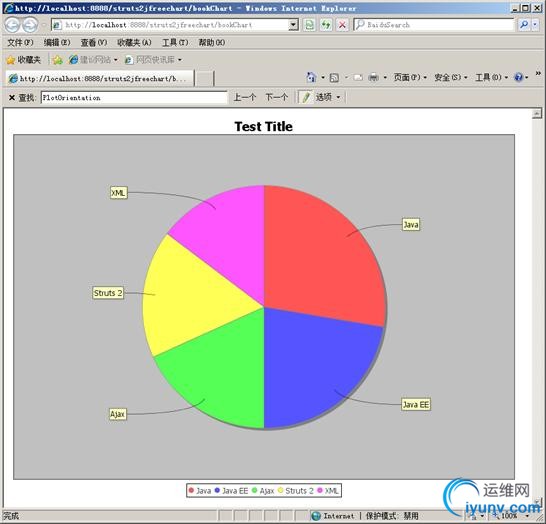Click the Find field containing PlotOrientation

click(134, 97)
